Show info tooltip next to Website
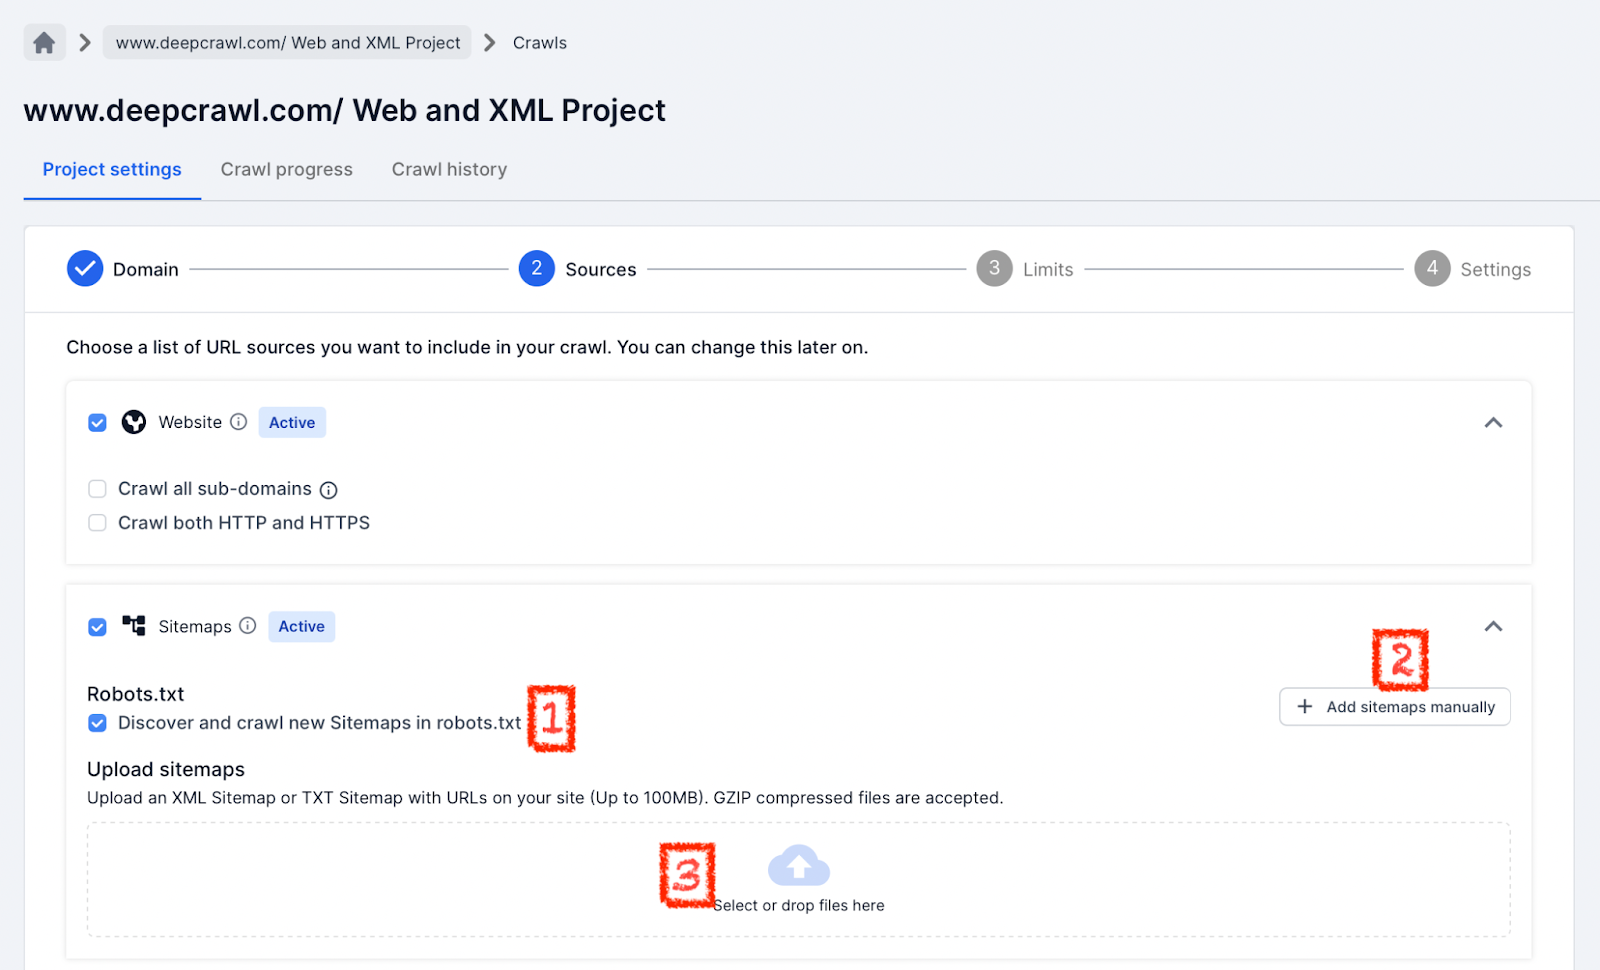The width and height of the screenshot is (1600, 970). point(238,422)
